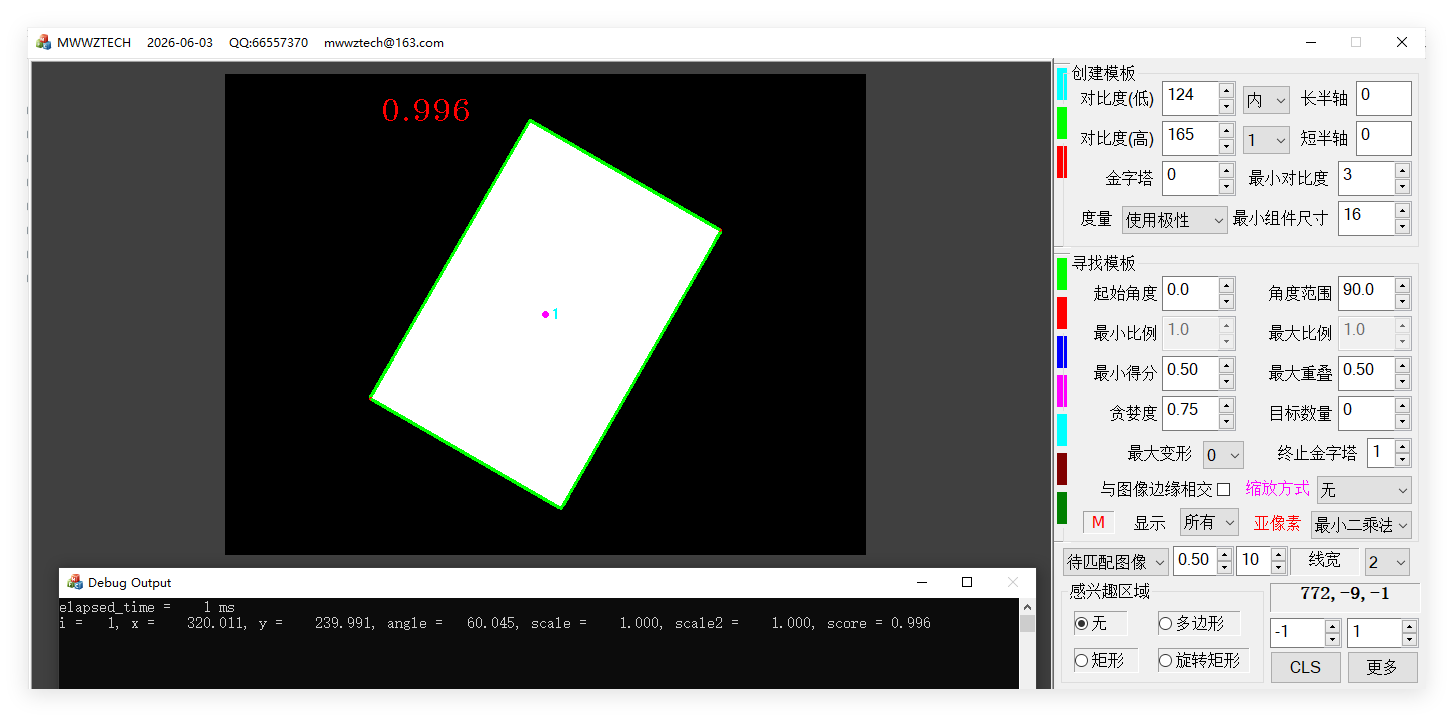
Task: Click the cyan swatch beside 创建模板
Action: click(1062, 84)
